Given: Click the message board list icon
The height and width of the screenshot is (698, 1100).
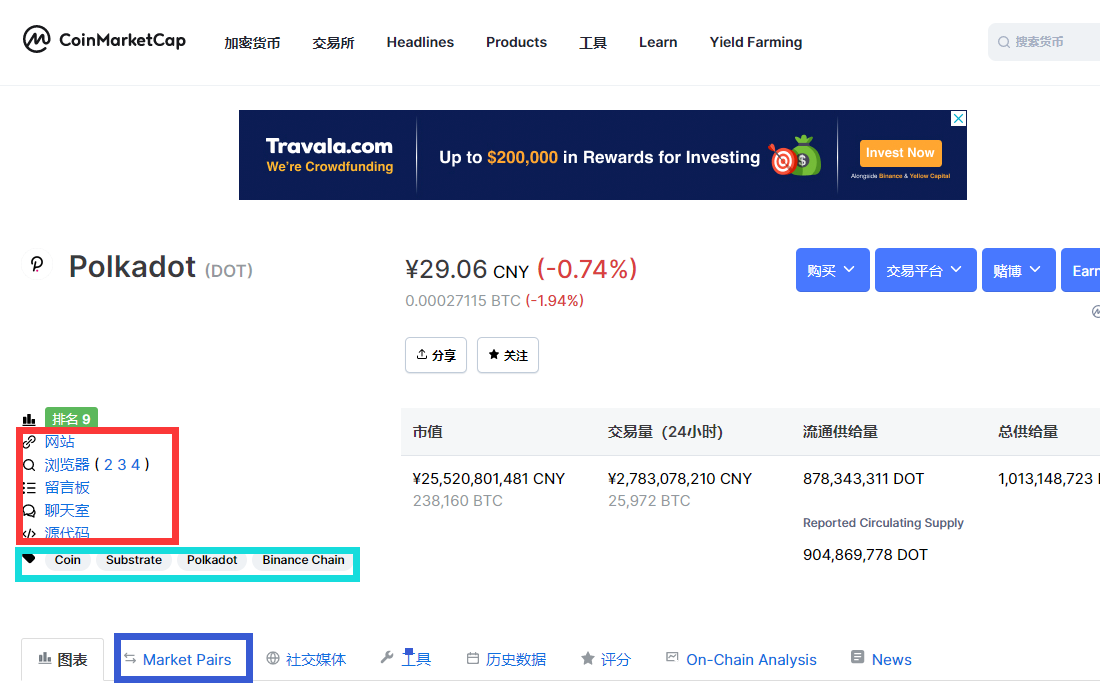Looking at the screenshot, I should [x=29, y=488].
